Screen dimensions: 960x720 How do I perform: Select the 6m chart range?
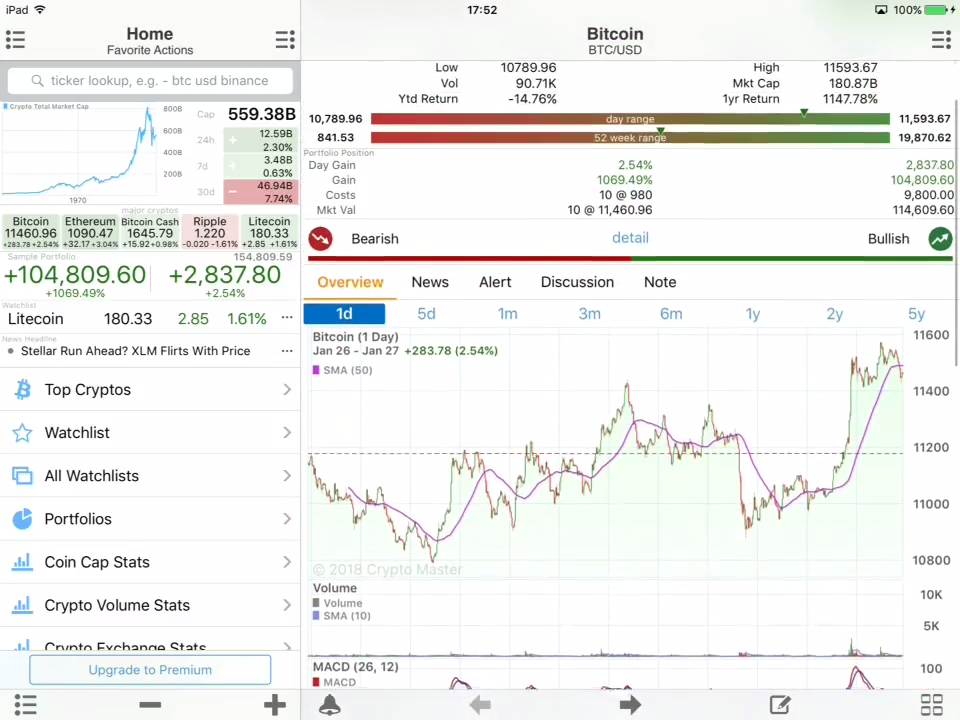671,314
